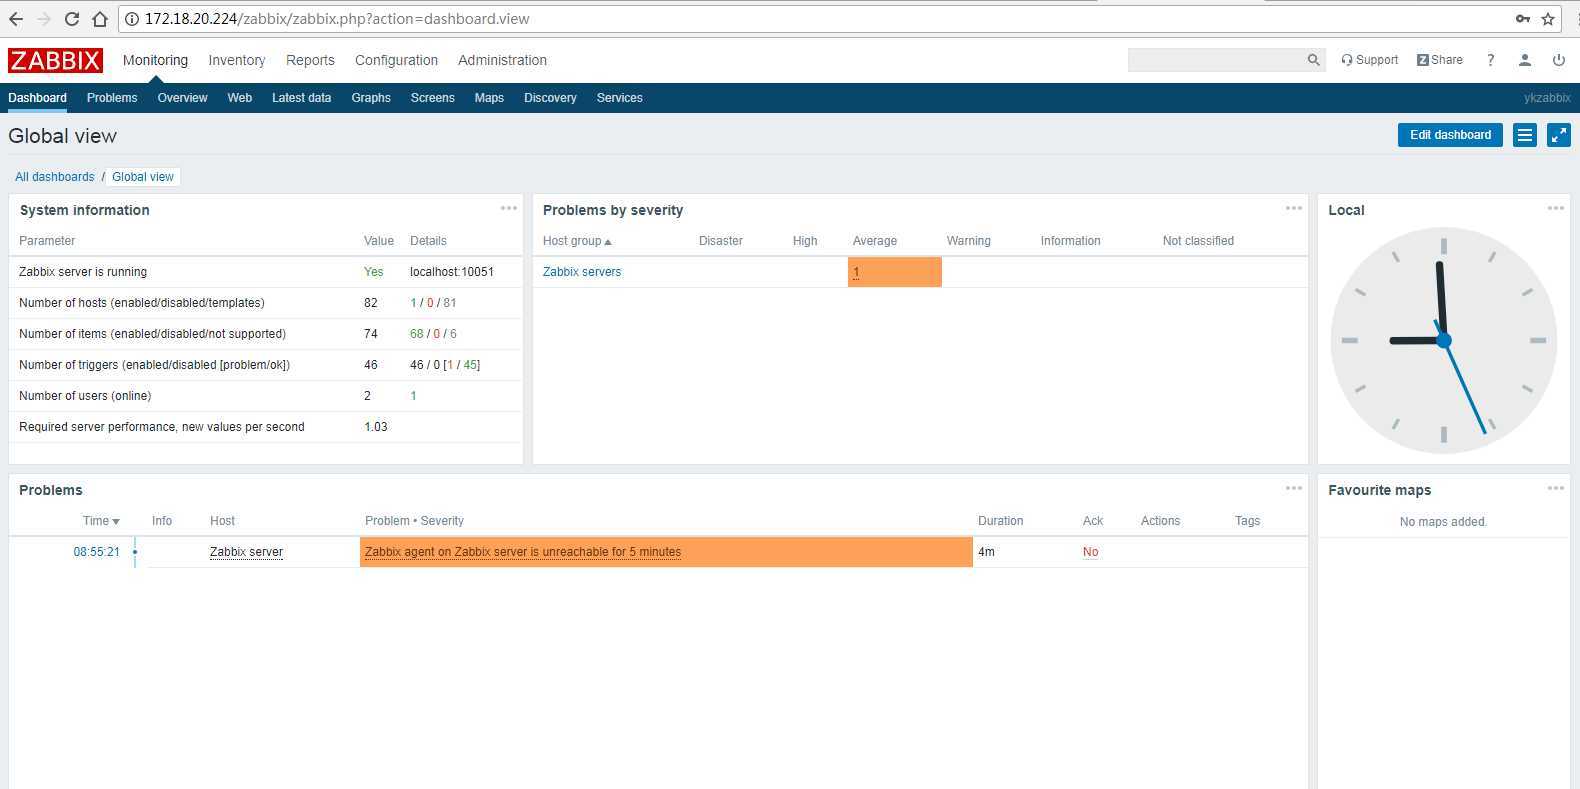The height and width of the screenshot is (789, 1580).
Task: Switch to the Overview tab
Action: [182, 98]
